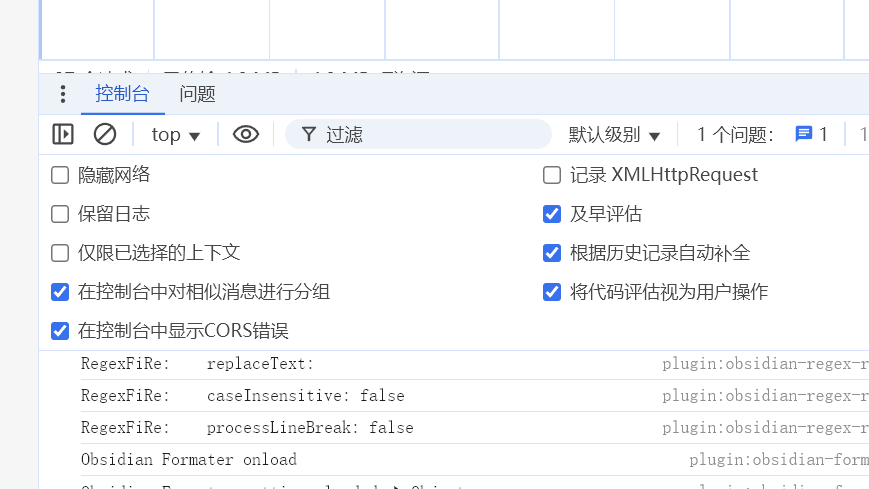The image size is (869, 489).
Task: Disable the 及早评估 checkbox
Action: [552, 214]
